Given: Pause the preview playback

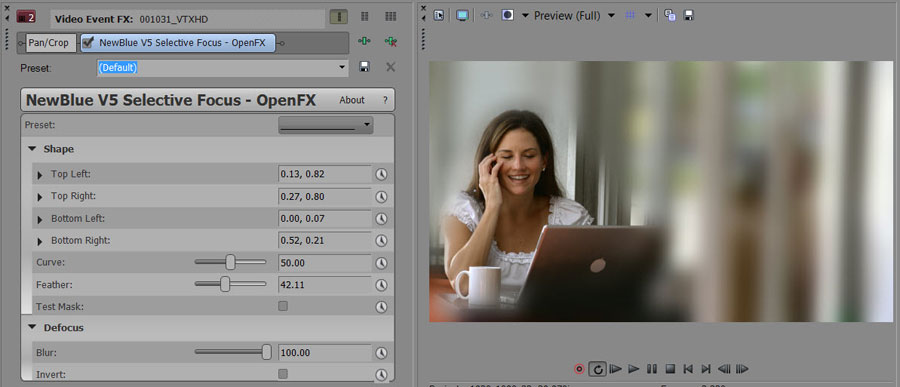Looking at the screenshot, I should coord(652,369).
